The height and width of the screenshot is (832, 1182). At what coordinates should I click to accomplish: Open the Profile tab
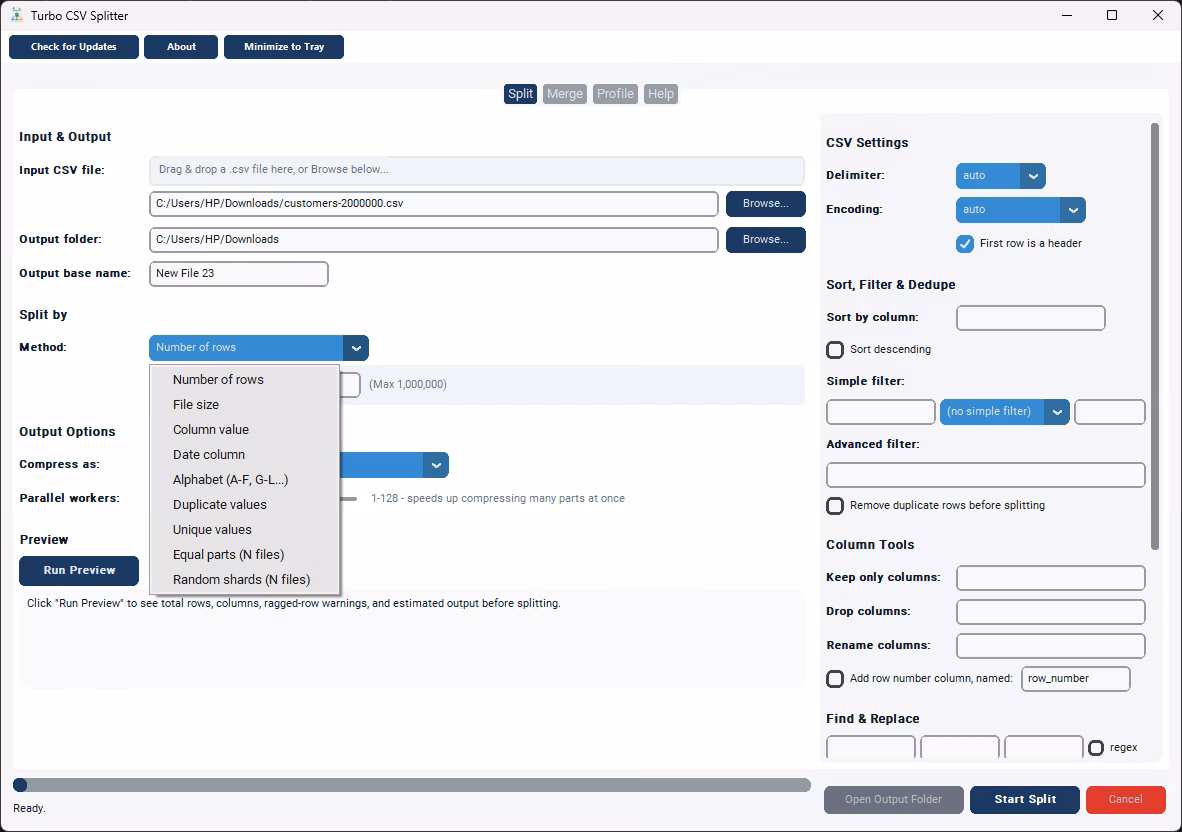tap(615, 93)
